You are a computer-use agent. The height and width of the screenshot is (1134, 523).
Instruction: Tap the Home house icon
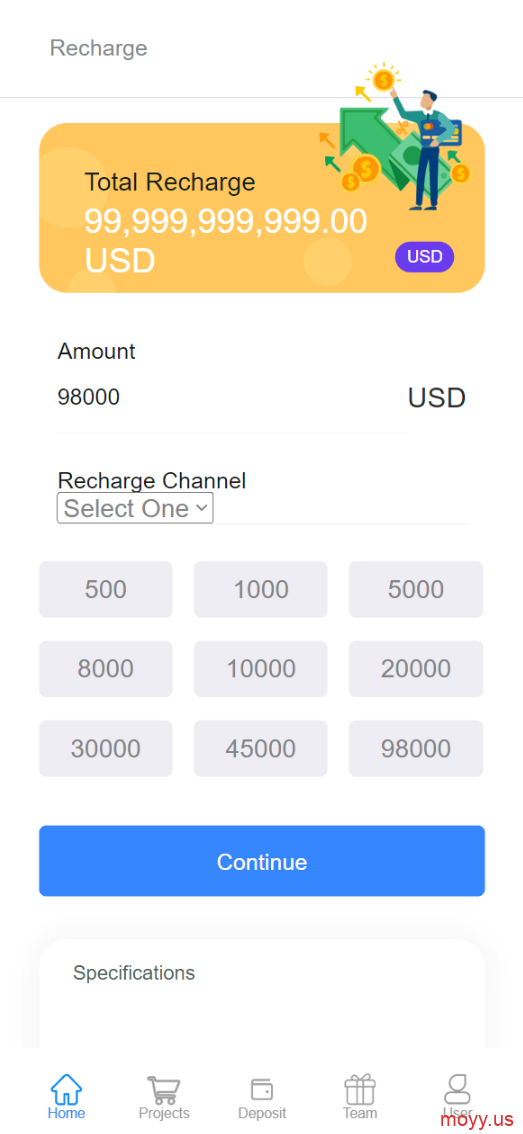point(67,1088)
